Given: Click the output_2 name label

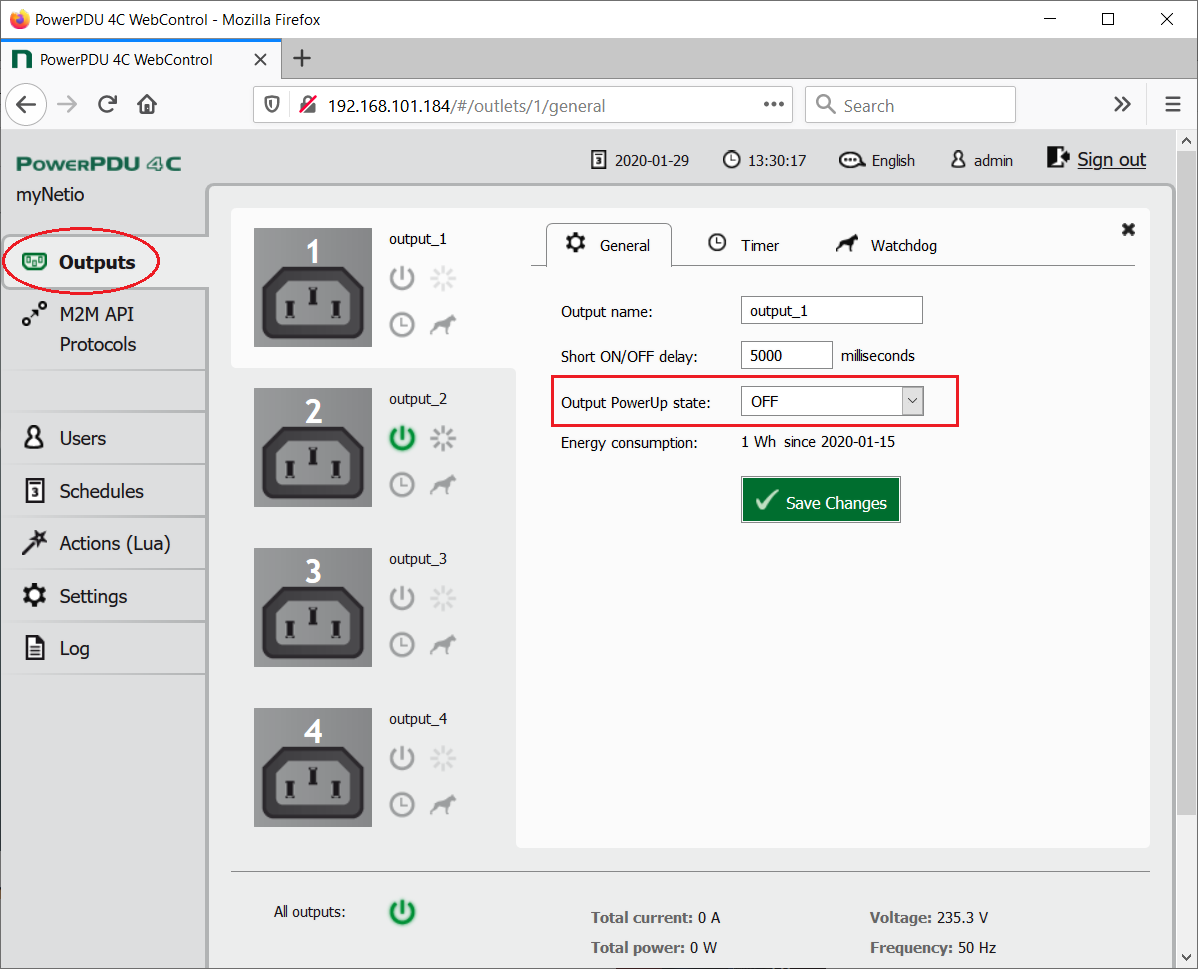Looking at the screenshot, I should click(418, 399).
